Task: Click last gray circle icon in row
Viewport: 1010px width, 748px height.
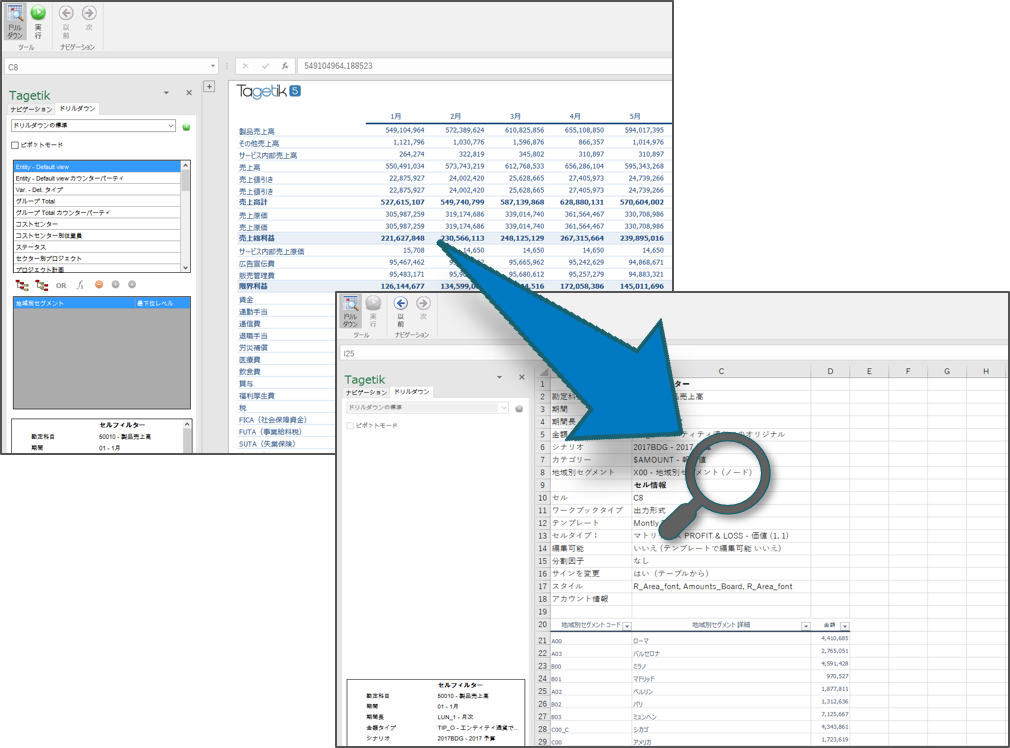Action: pos(131,284)
